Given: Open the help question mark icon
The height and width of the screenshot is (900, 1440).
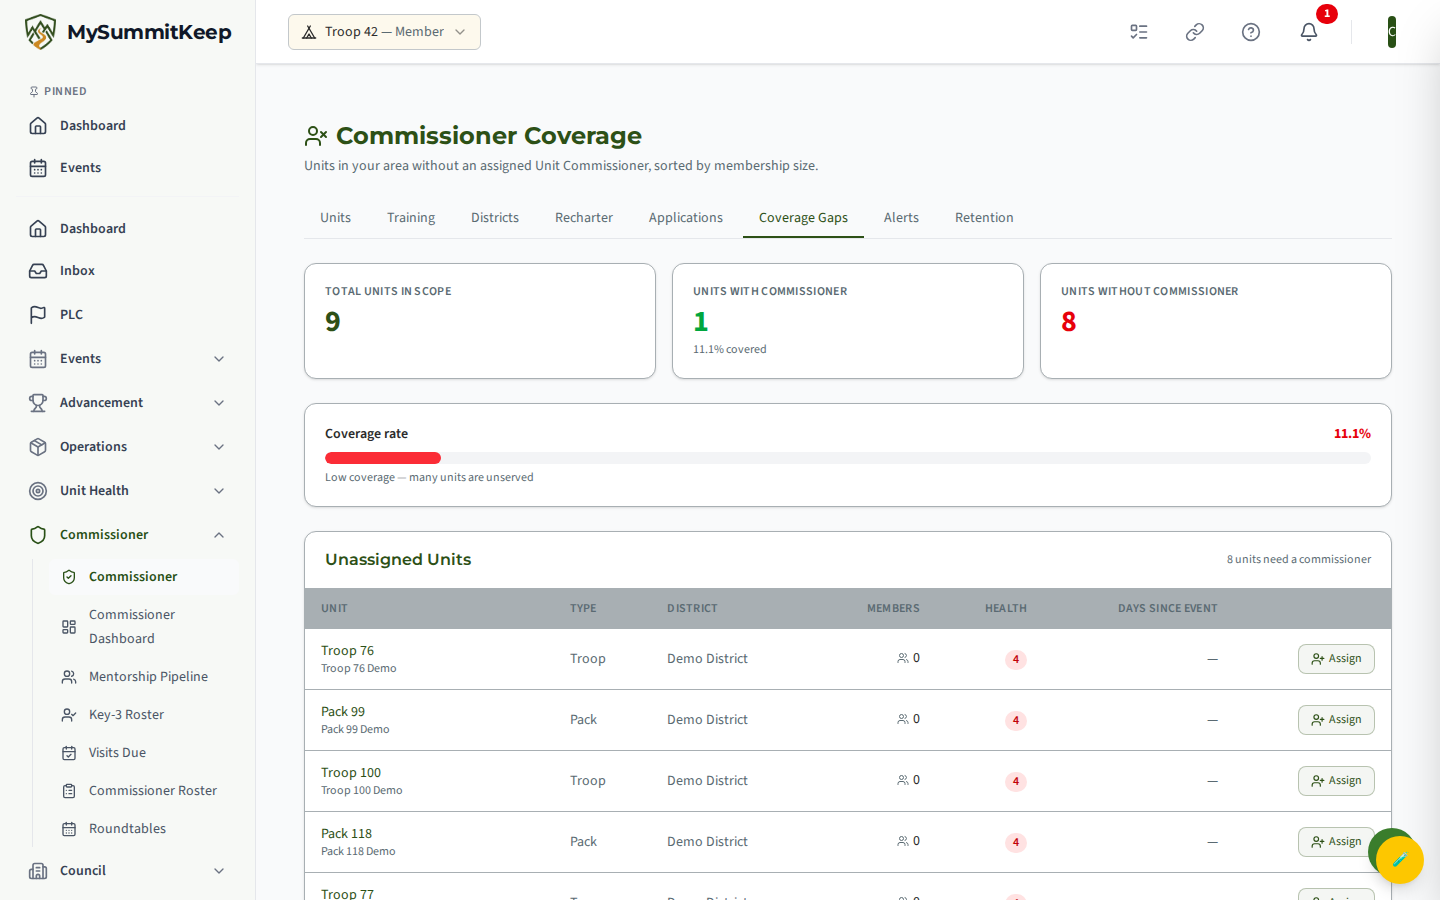Looking at the screenshot, I should click(x=1251, y=32).
